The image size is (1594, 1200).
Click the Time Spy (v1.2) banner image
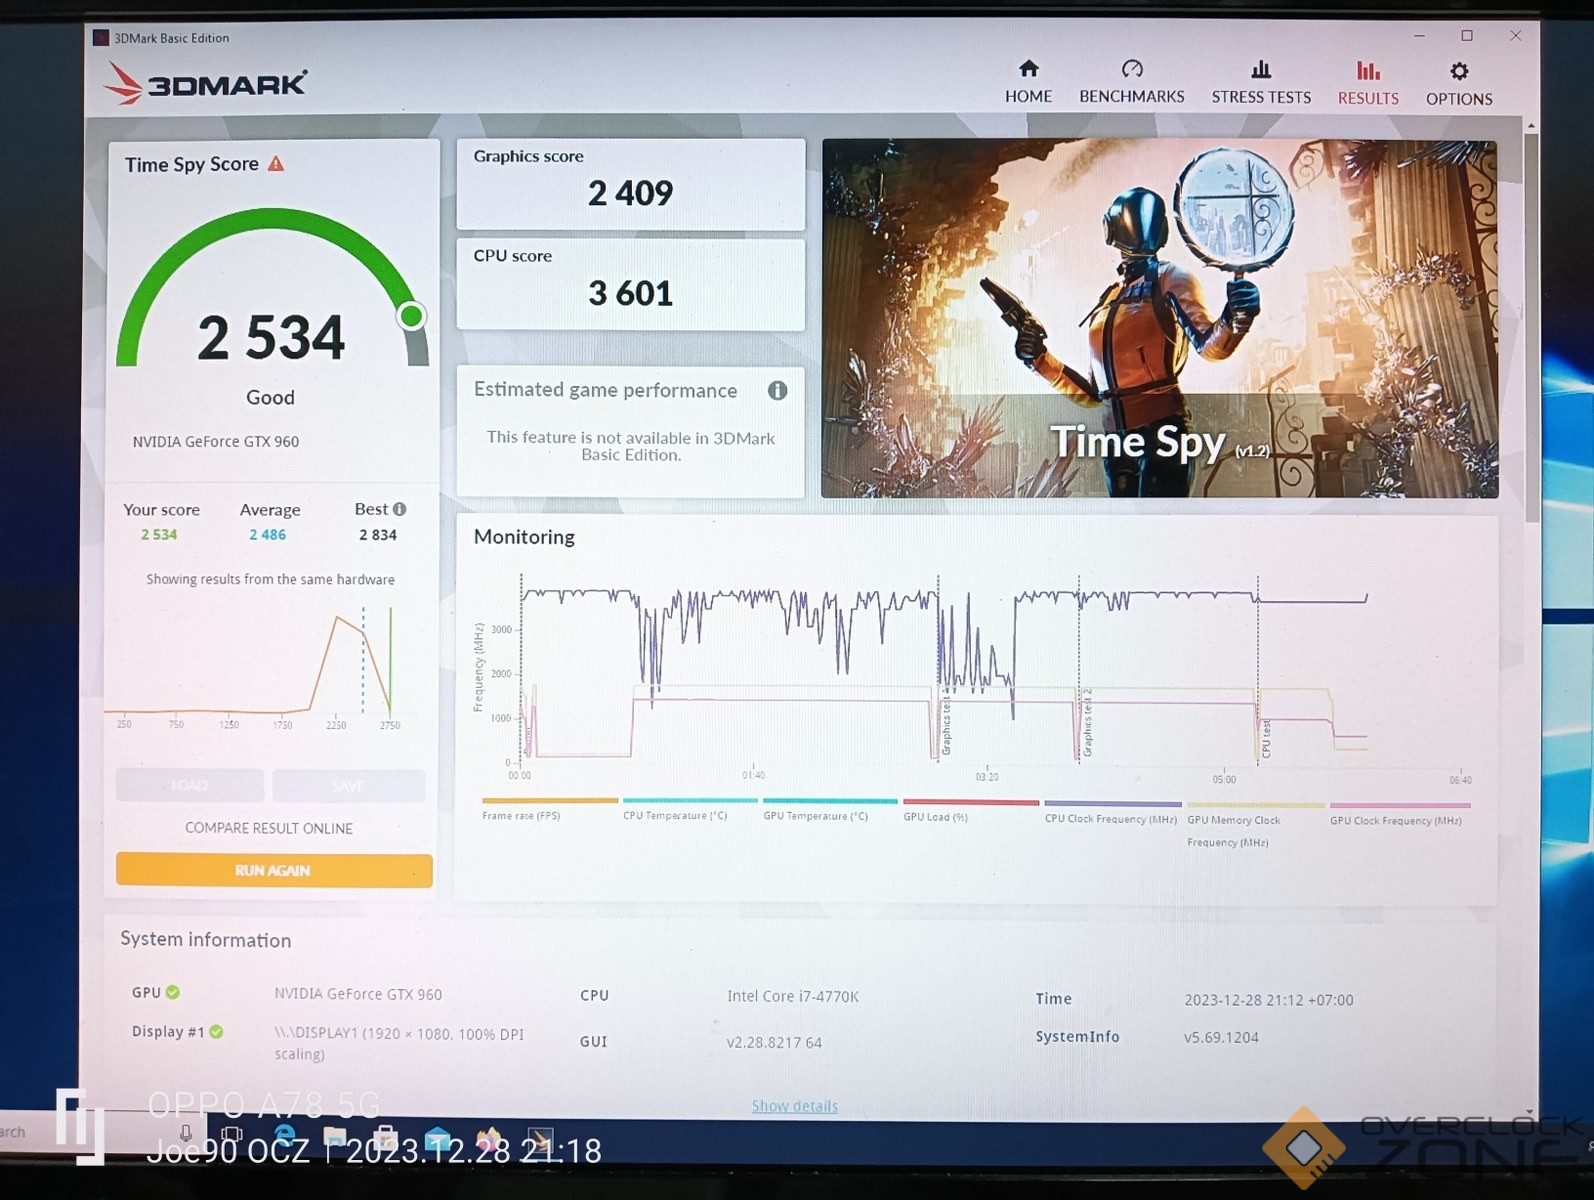[x=1159, y=318]
